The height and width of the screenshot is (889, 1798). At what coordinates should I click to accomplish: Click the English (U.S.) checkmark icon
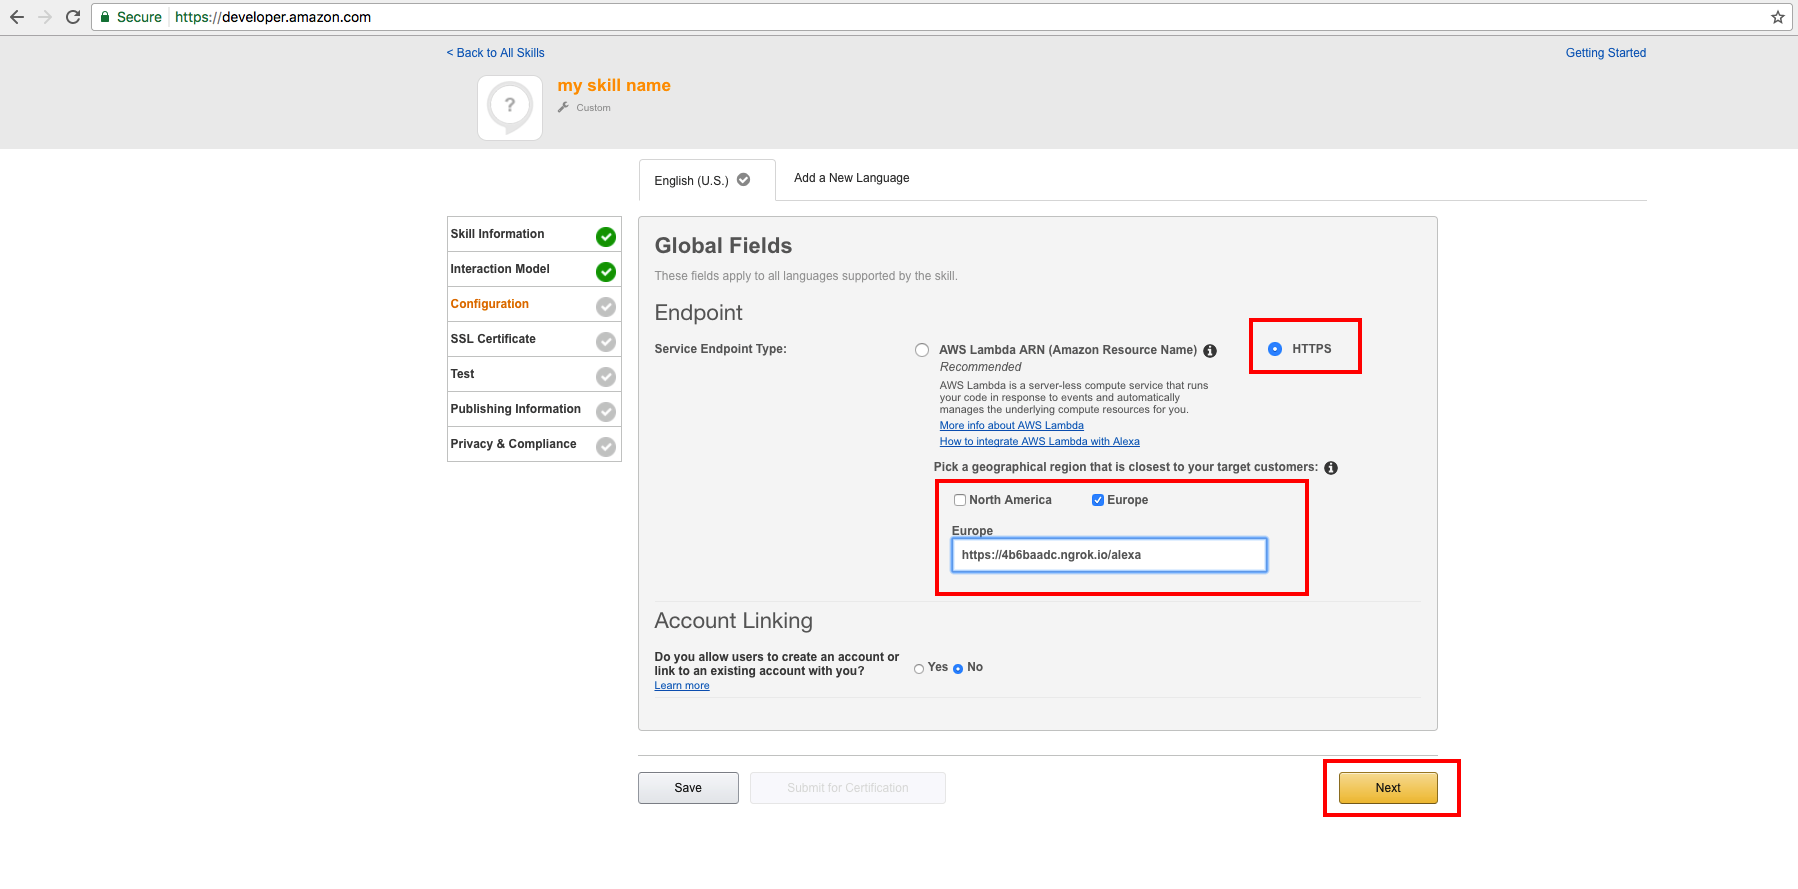pyautogui.click(x=744, y=180)
